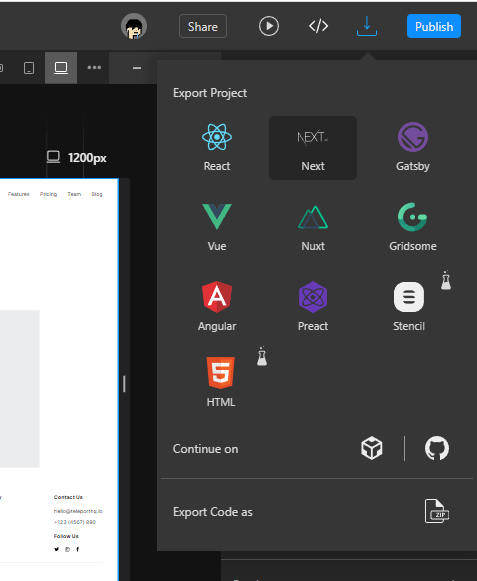Image resolution: width=477 pixels, height=581 pixels.
Task: Export code as ZIP file icon
Action: [x=437, y=511]
